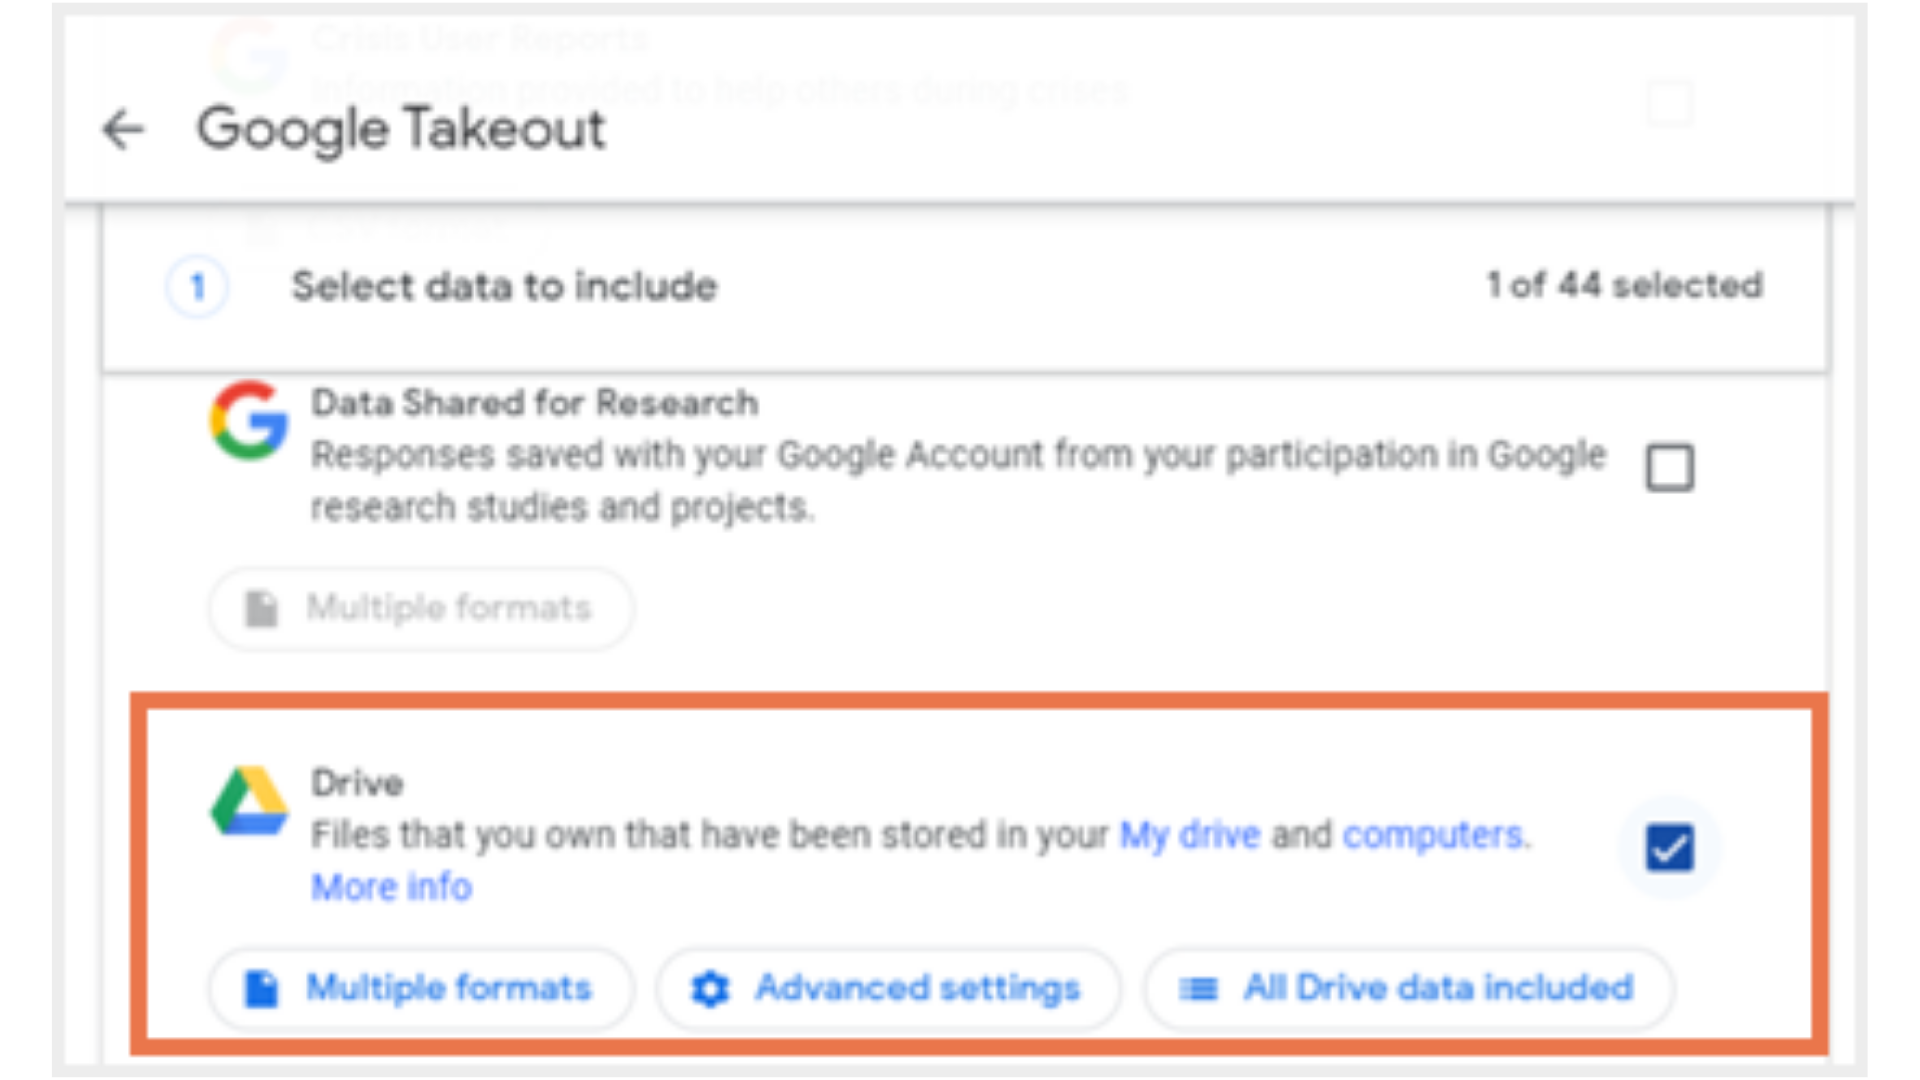The height and width of the screenshot is (1080, 1920).
Task: Click the blue file icon in Drive's Multiple formats
Action: [262, 988]
